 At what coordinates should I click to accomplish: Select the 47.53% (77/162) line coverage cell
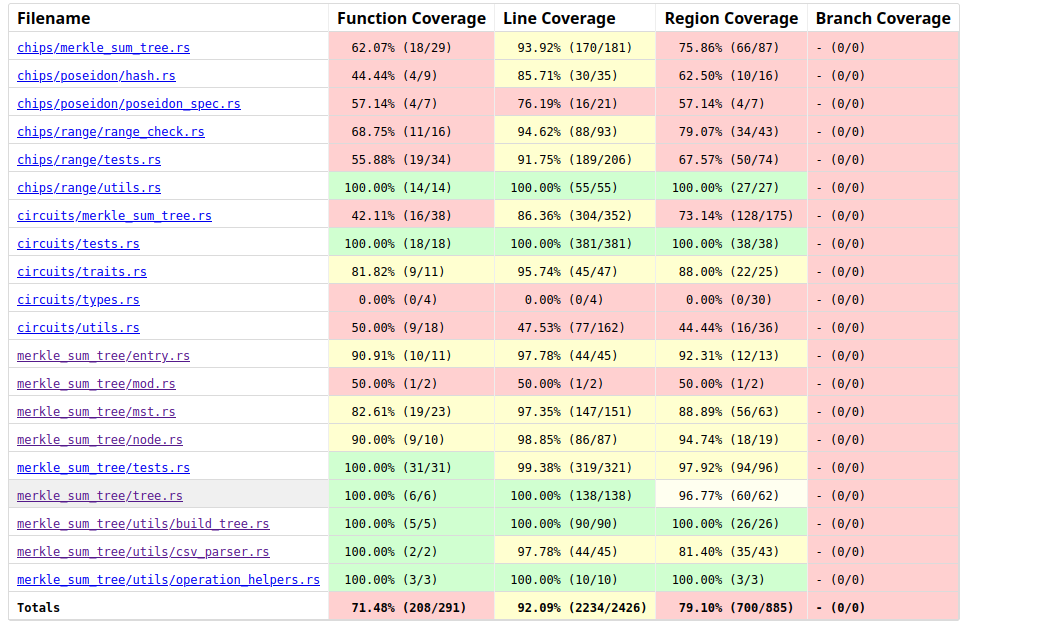(x=575, y=327)
